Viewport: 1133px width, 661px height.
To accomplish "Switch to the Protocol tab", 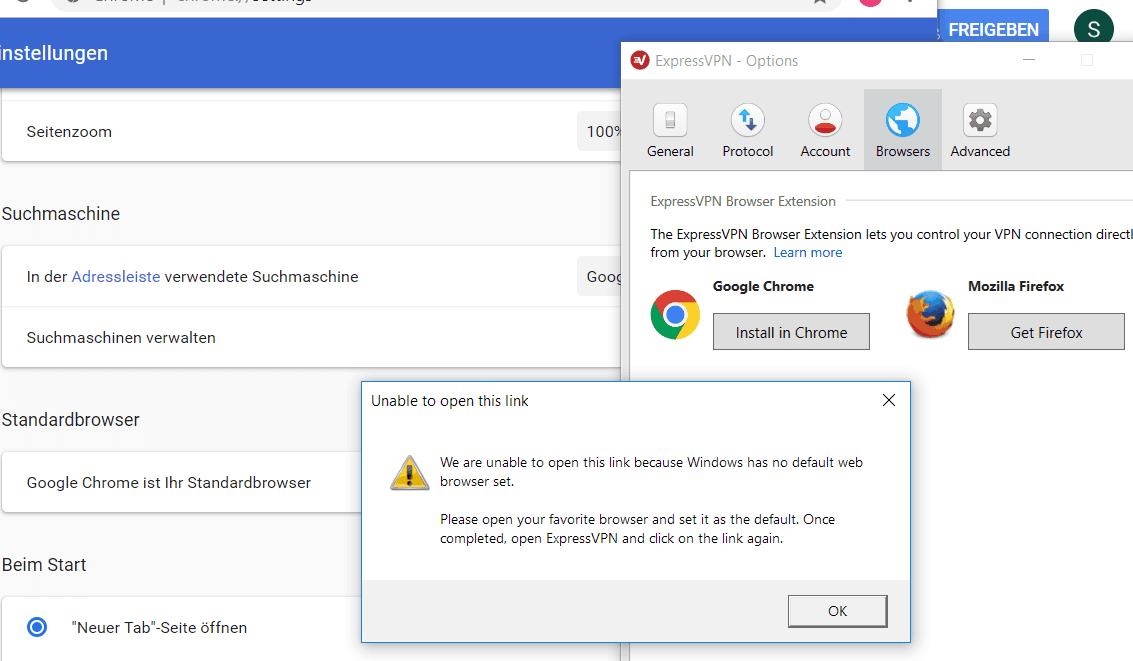I will (x=747, y=131).
